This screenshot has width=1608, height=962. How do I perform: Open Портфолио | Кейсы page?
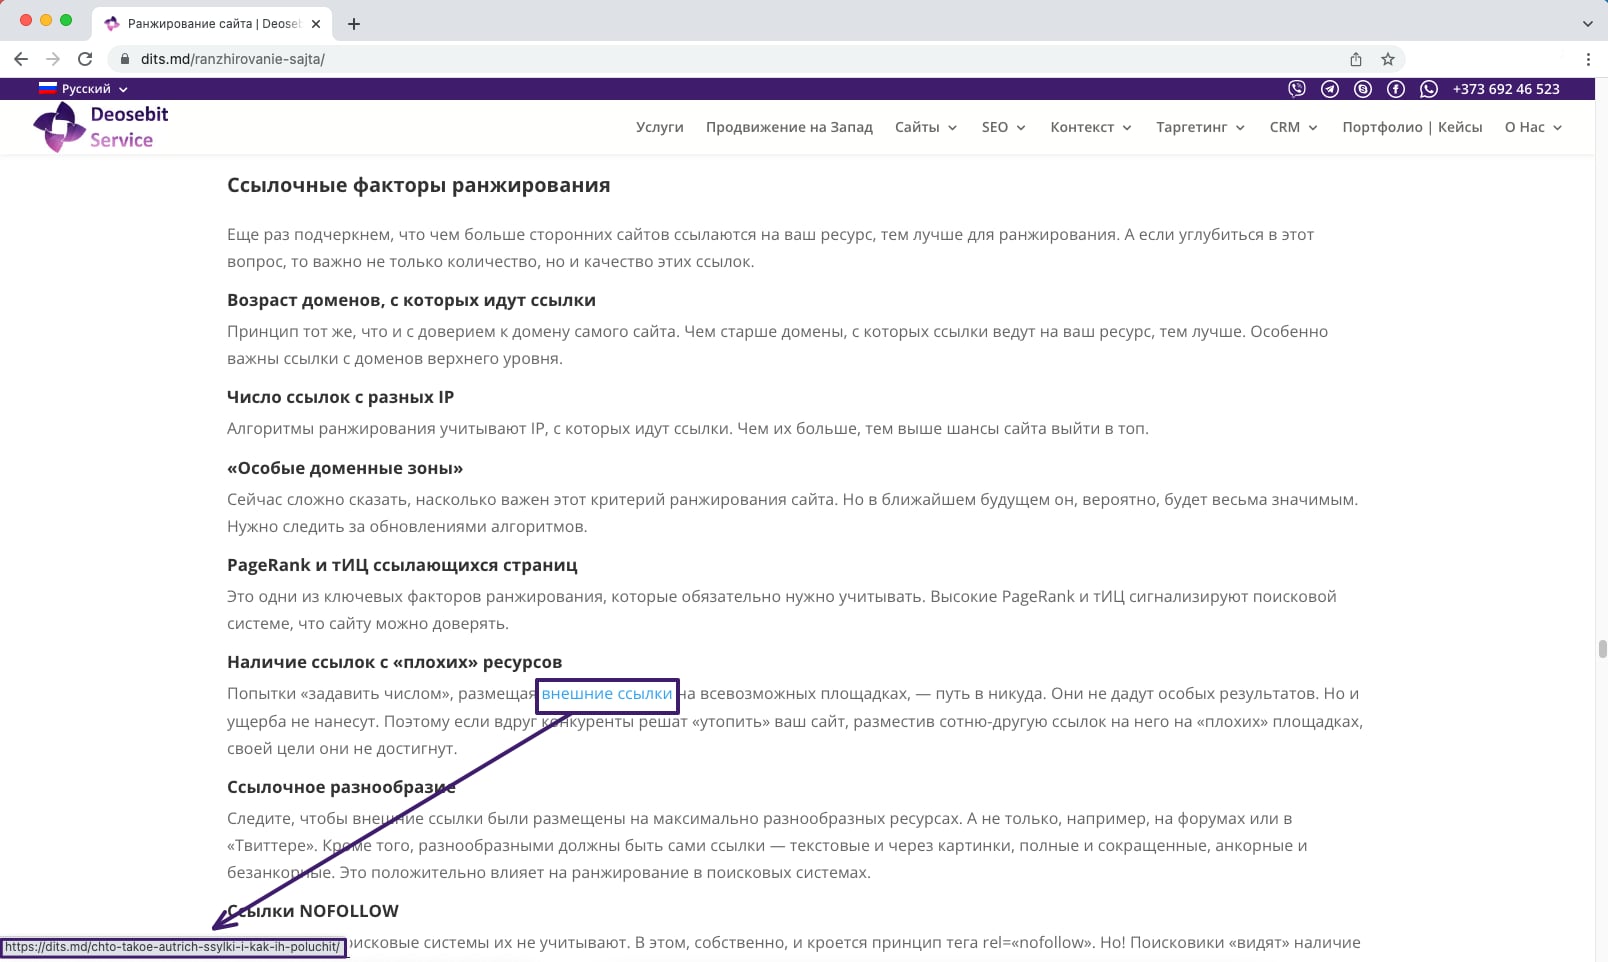[1412, 127]
